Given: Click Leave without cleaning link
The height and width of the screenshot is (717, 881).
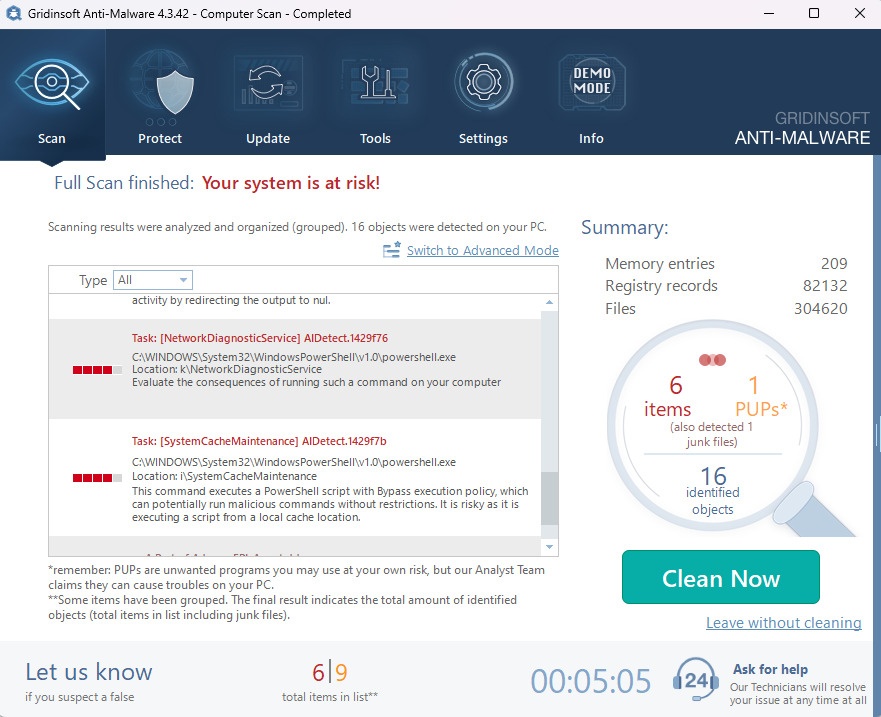Looking at the screenshot, I should point(784,623).
